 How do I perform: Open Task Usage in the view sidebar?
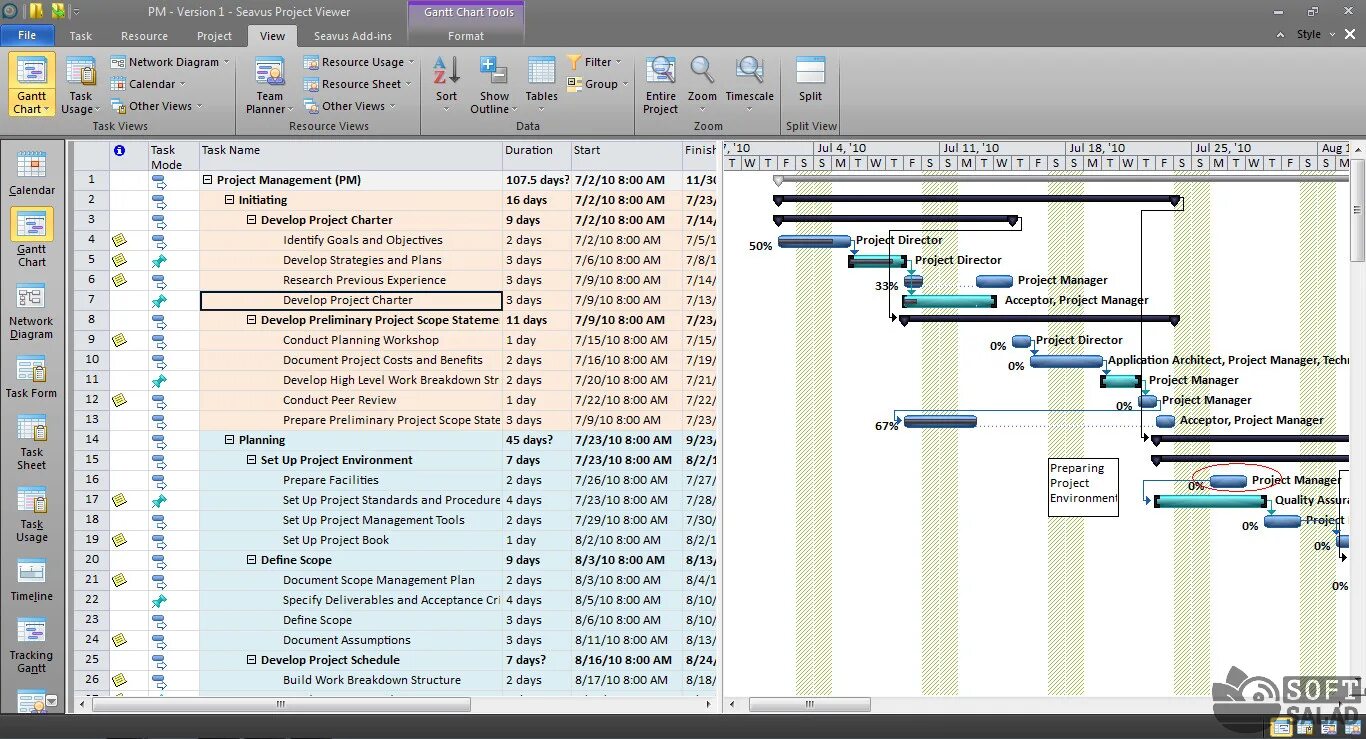[32, 515]
